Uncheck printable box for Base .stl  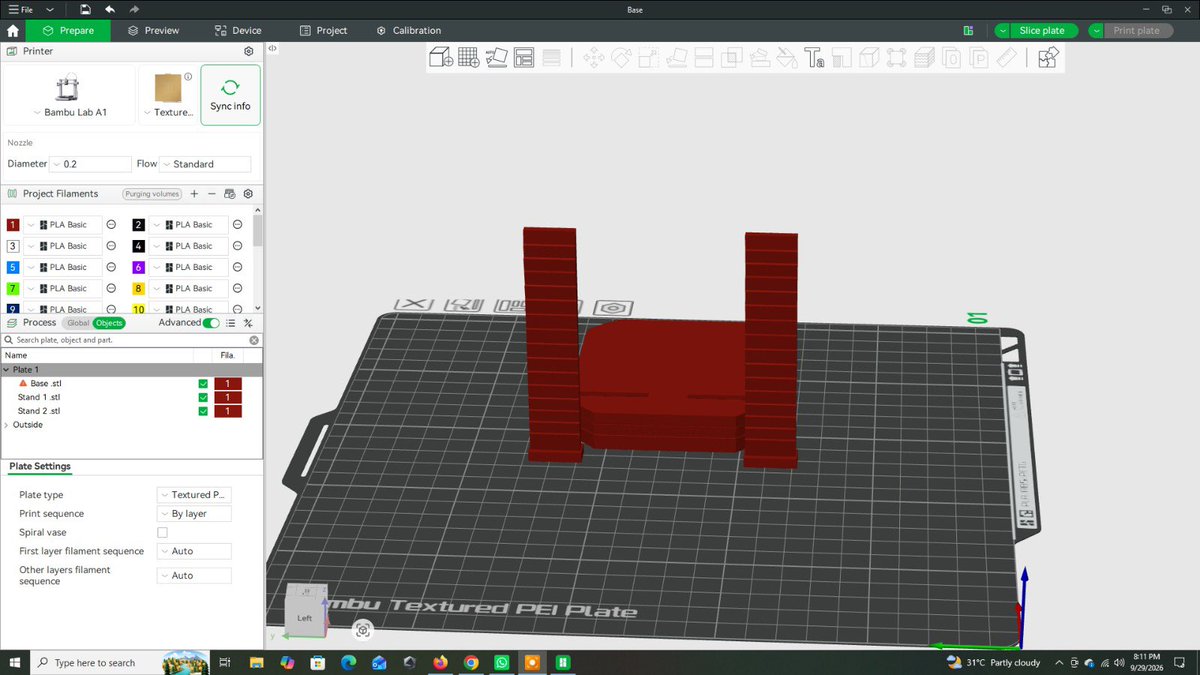pos(204,384)
